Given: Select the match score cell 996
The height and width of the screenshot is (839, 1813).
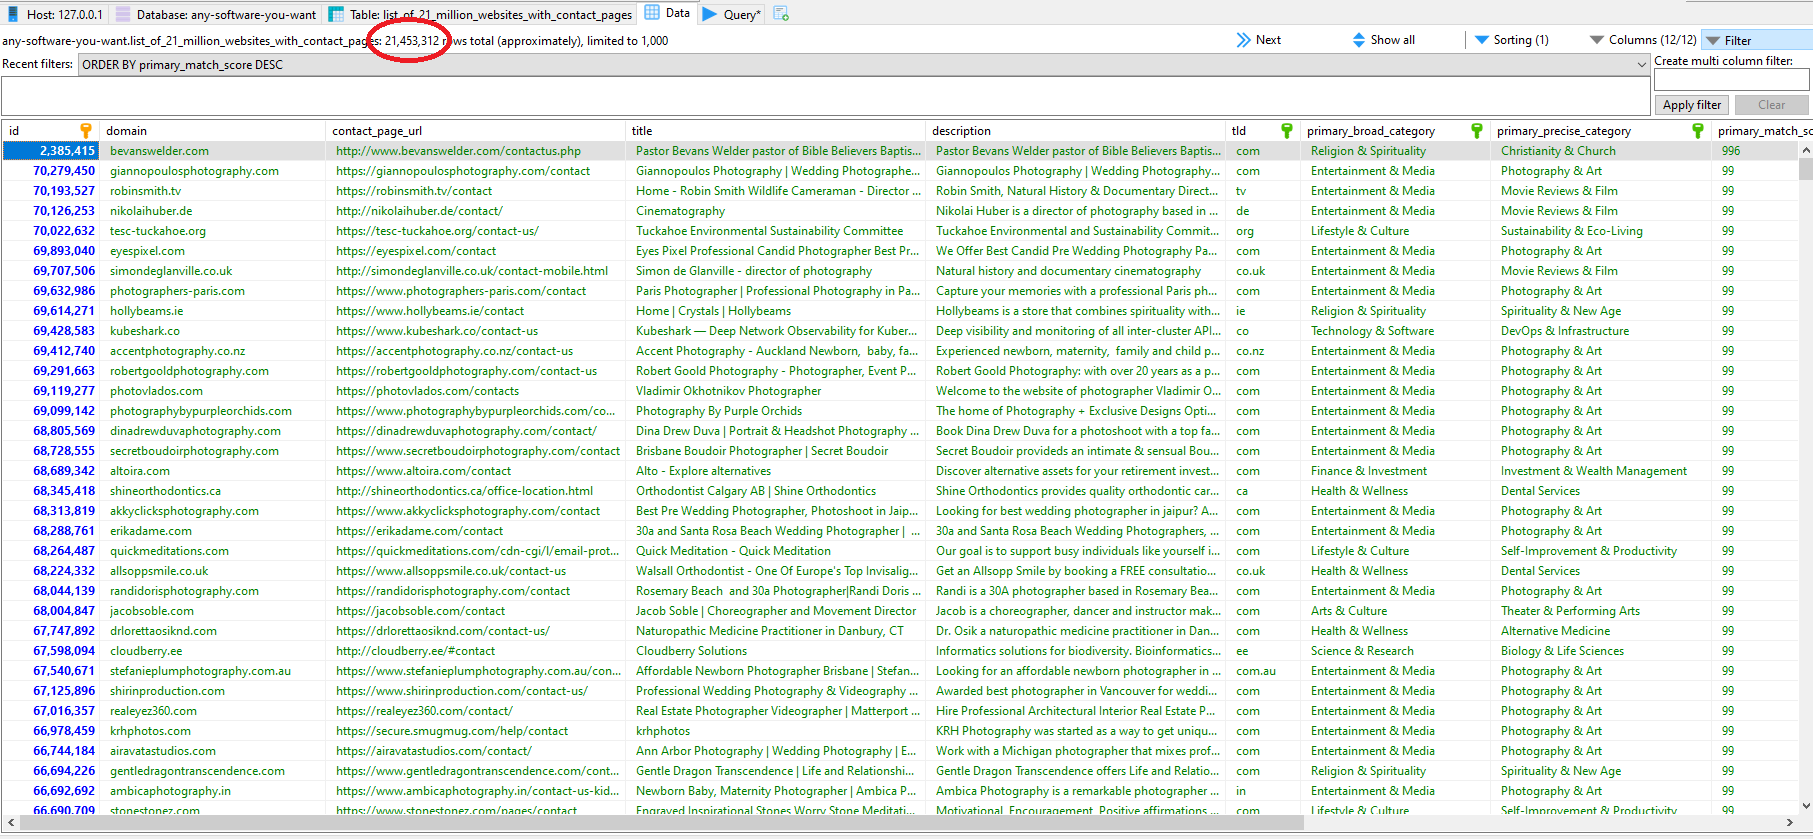Looking at the screenshot, I should coord(1755,151).
